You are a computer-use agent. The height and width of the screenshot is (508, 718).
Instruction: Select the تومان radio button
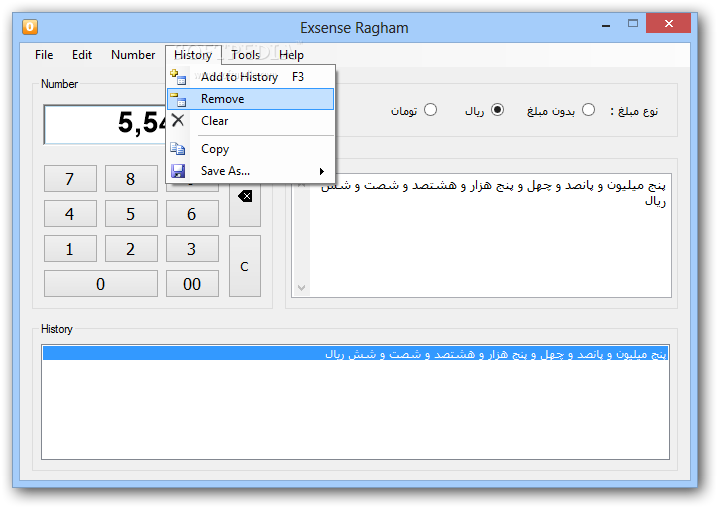[x=430, y=110]
